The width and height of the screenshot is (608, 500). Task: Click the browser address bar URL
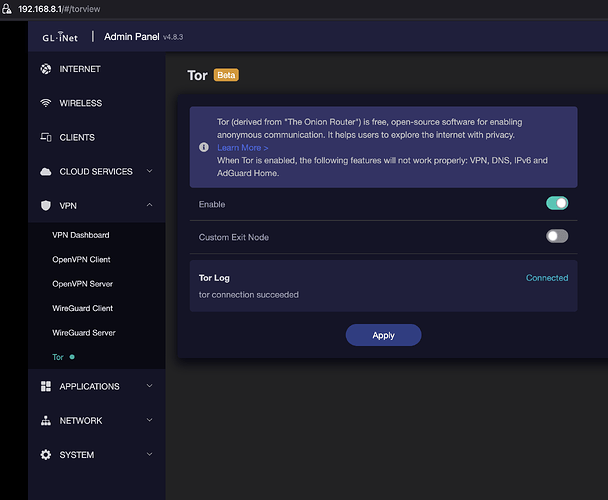[59, 9]
